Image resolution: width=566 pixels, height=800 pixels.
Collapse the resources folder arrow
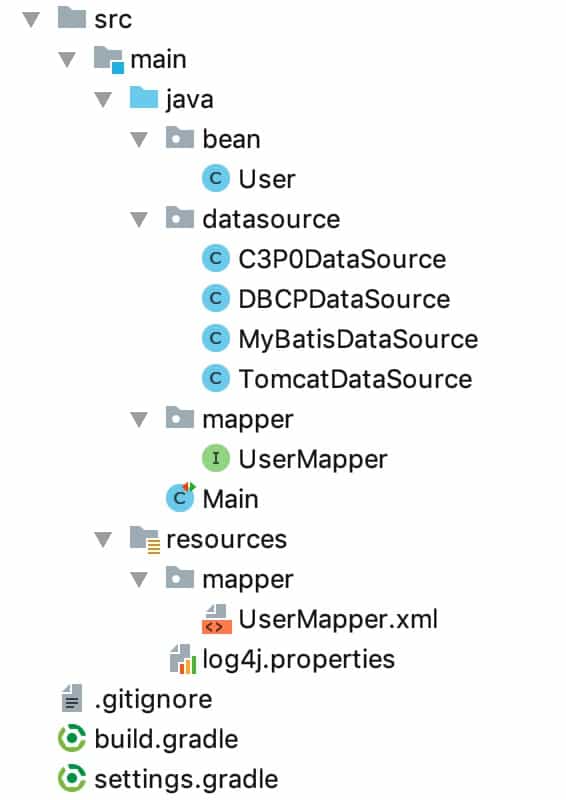pos(103,540)
